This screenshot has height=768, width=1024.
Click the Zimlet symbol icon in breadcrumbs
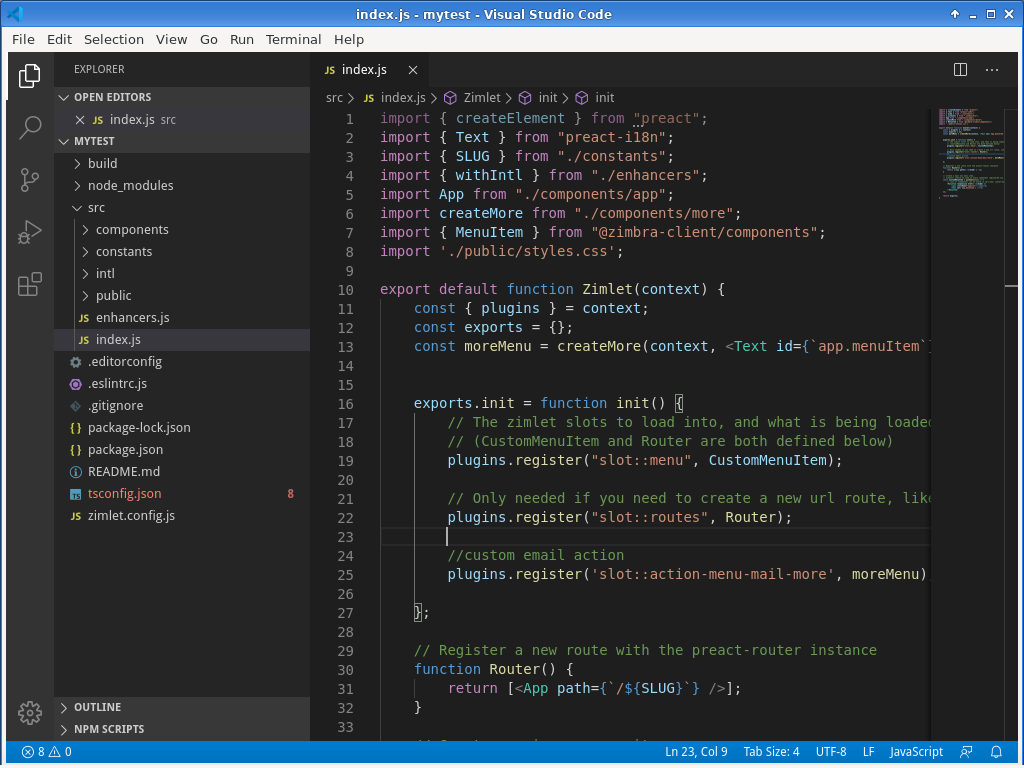[450, 98]
